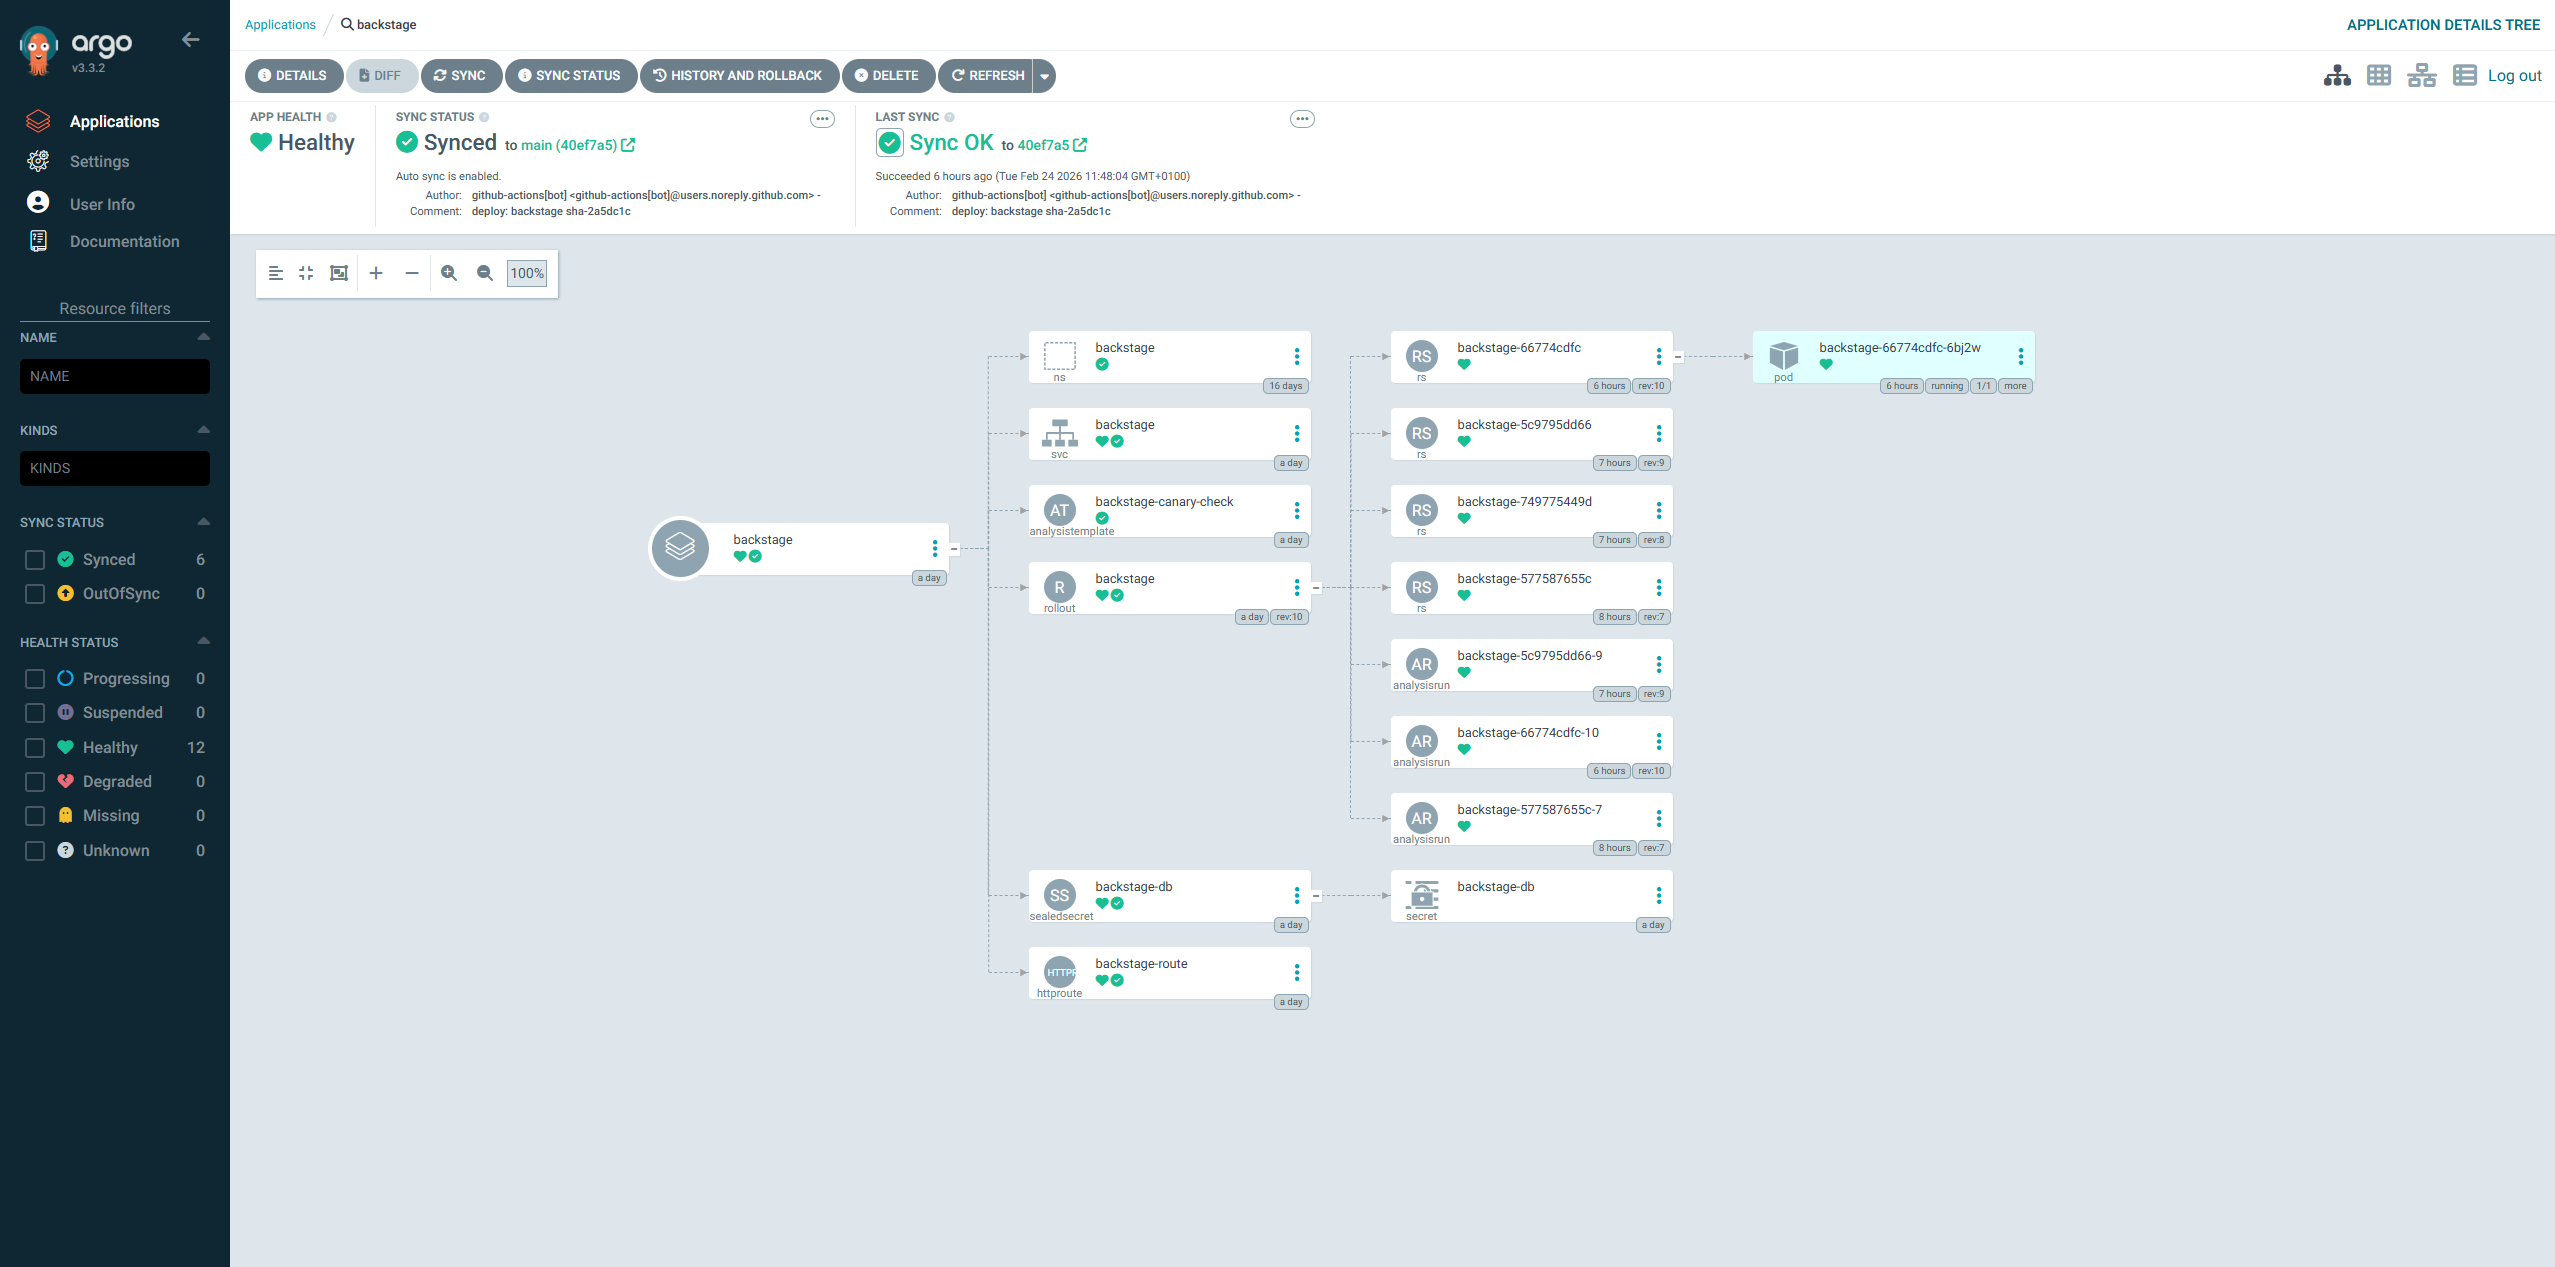Click the SYNC button
This screenshot has height=1267, width=2555.
461,75
